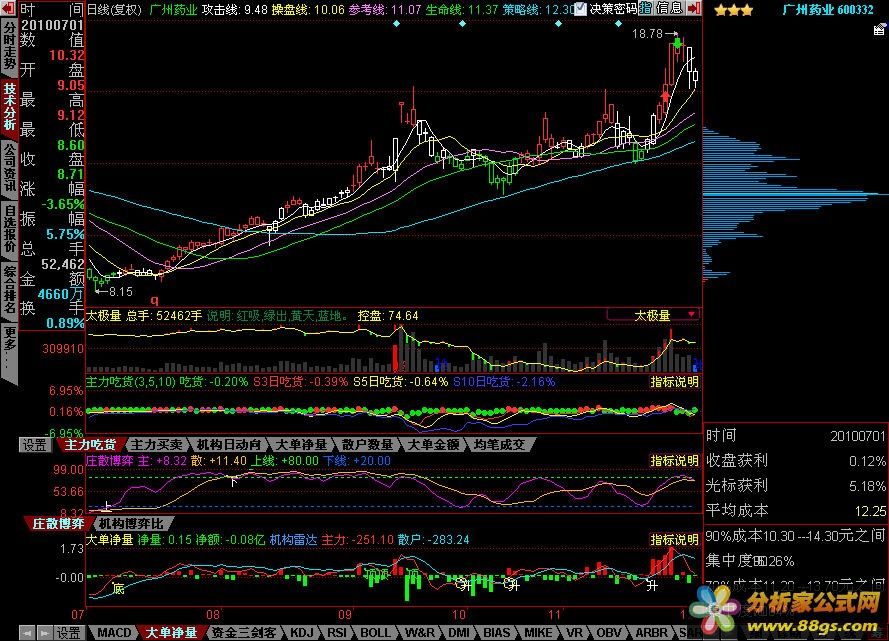Click the bottom 设置 button
This screenshot has width=889, height=641.
coord(69,632)
